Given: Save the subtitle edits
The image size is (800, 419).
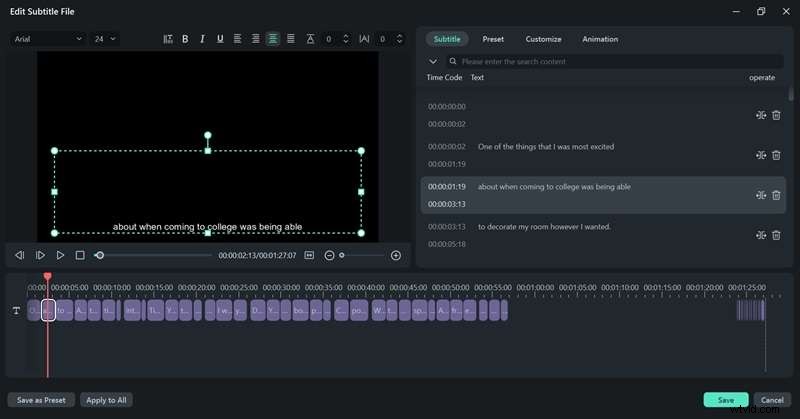Looking at the screenshot, I should click(726, 400).
